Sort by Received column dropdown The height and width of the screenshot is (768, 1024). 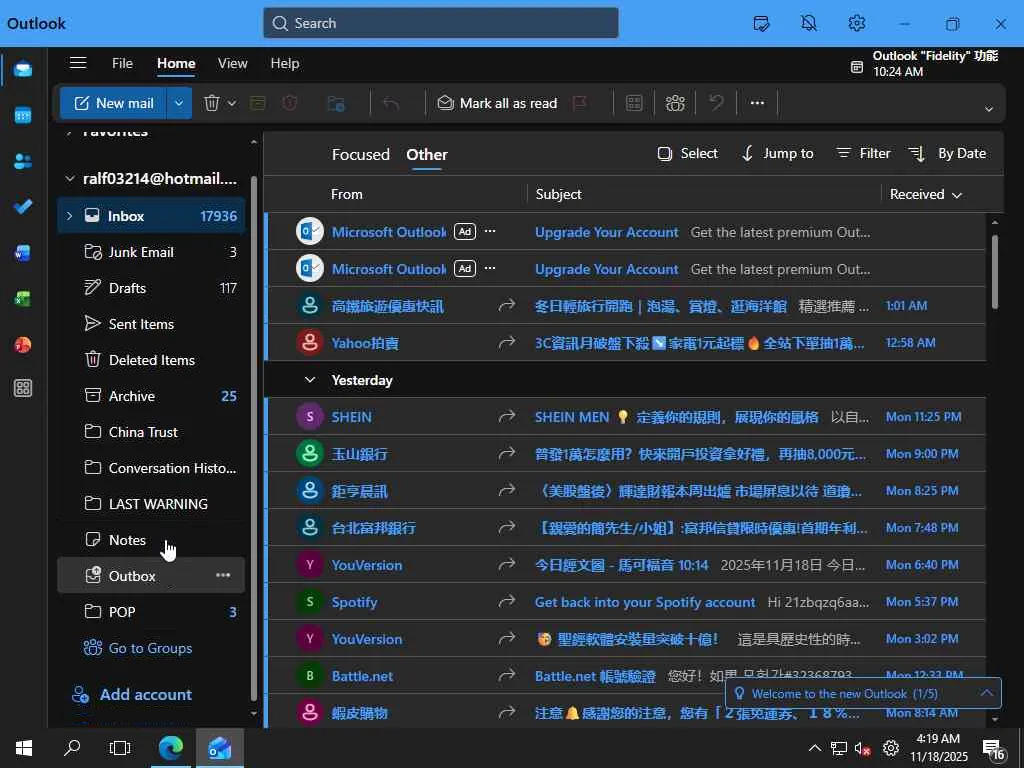tap(926, 195)
